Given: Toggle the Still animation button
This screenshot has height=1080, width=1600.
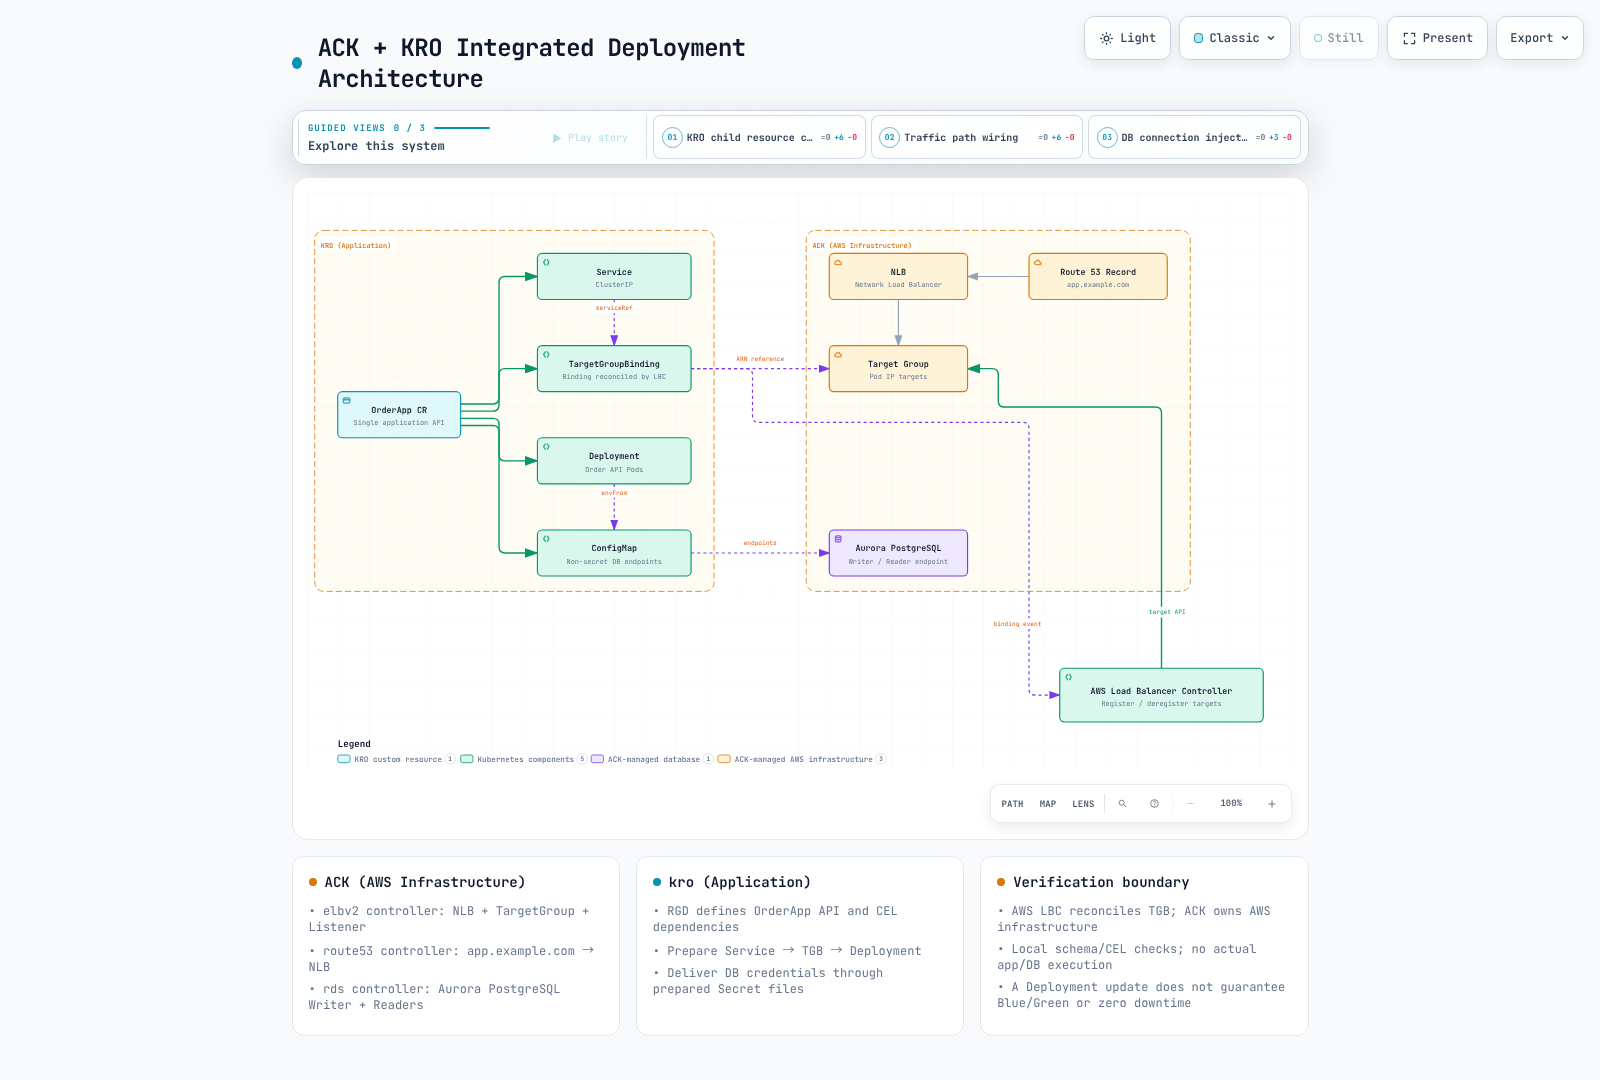Looking at the screenshot, I should (x=1339, y=38).
